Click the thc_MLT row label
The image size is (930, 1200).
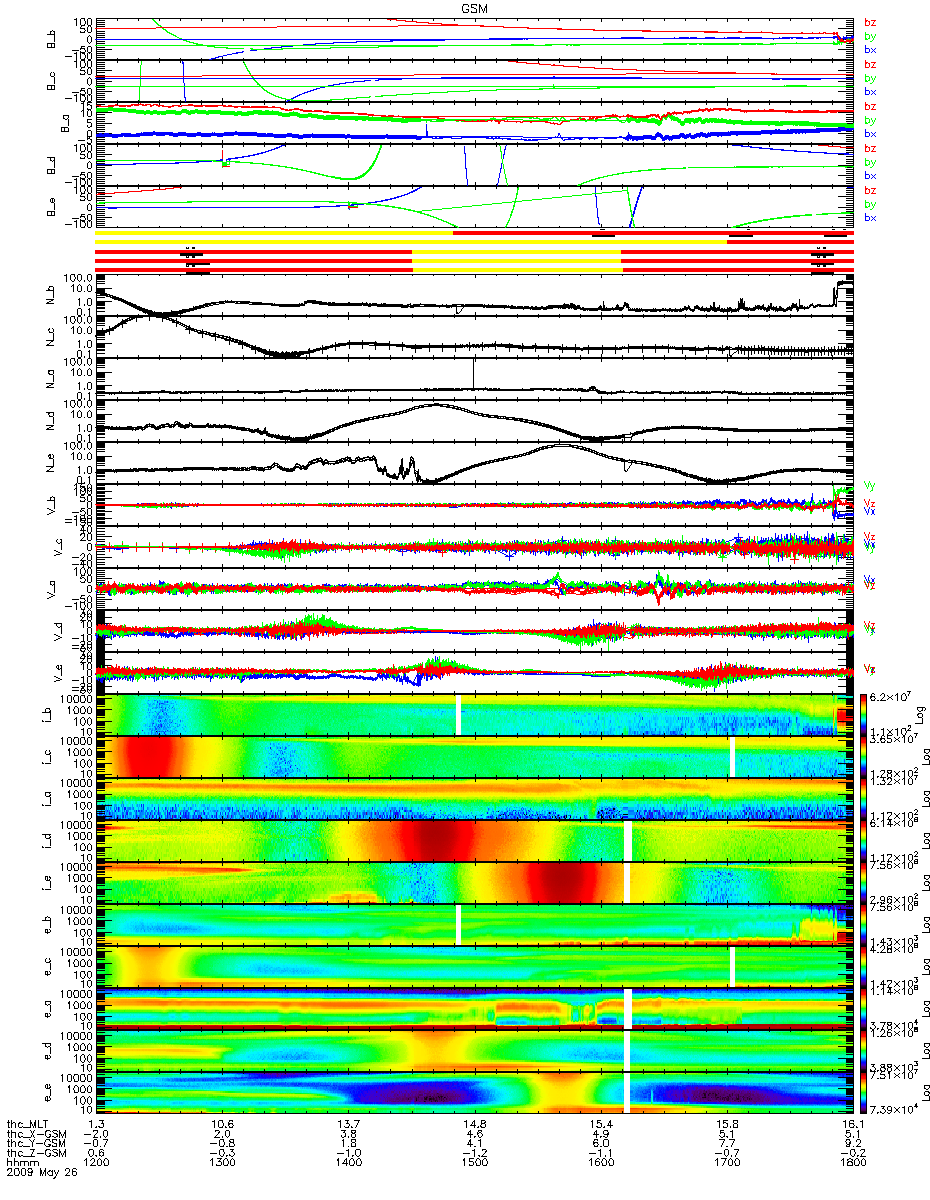[x=29, y=1125]
